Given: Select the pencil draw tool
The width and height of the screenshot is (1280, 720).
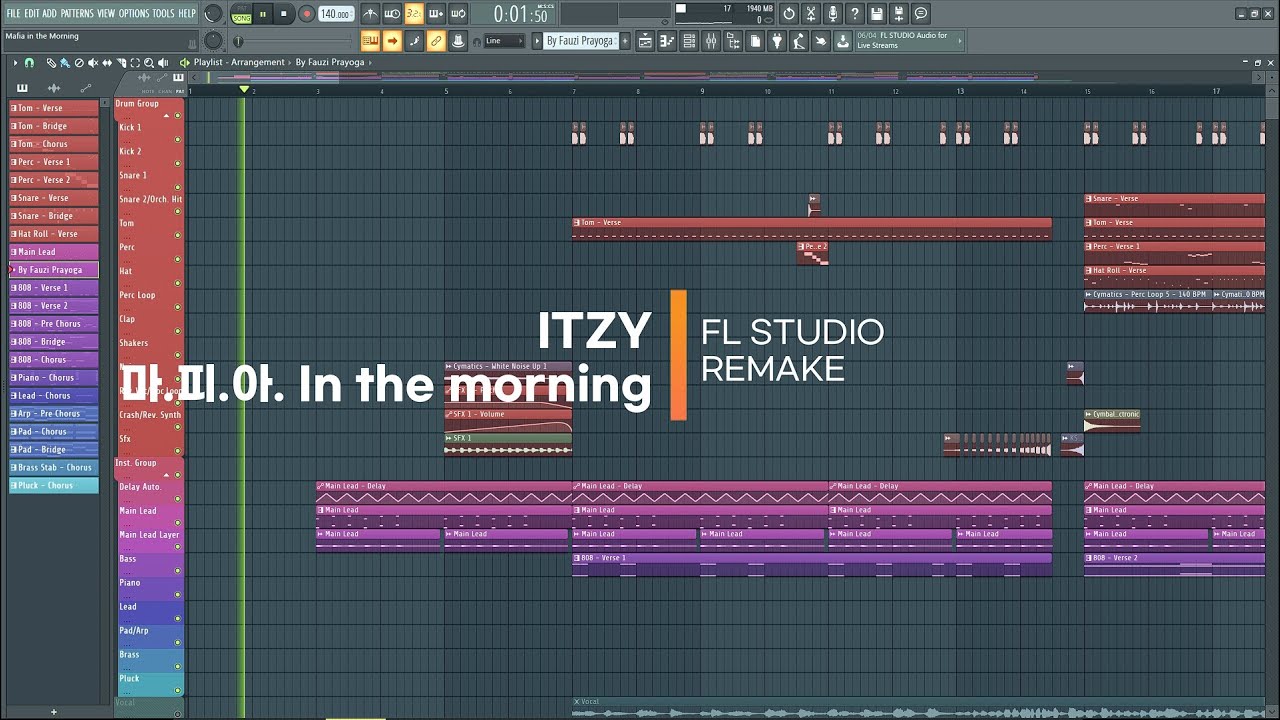Looking at the screenshot, I should 51,62.
